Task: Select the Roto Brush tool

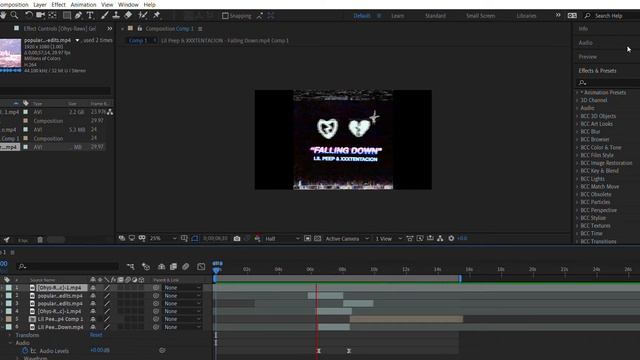Action: pyautogui.click(x=142, y=15)
